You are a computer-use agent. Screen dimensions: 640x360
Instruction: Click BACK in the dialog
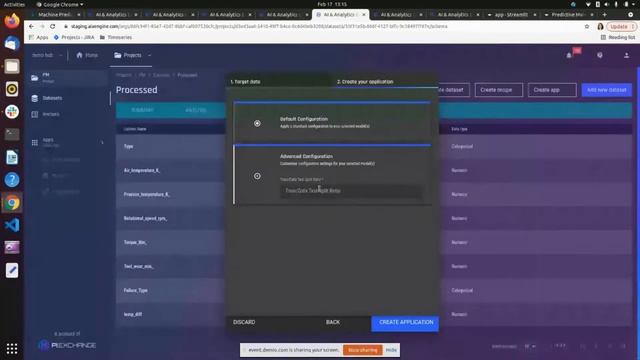click(x=333, y=322)
